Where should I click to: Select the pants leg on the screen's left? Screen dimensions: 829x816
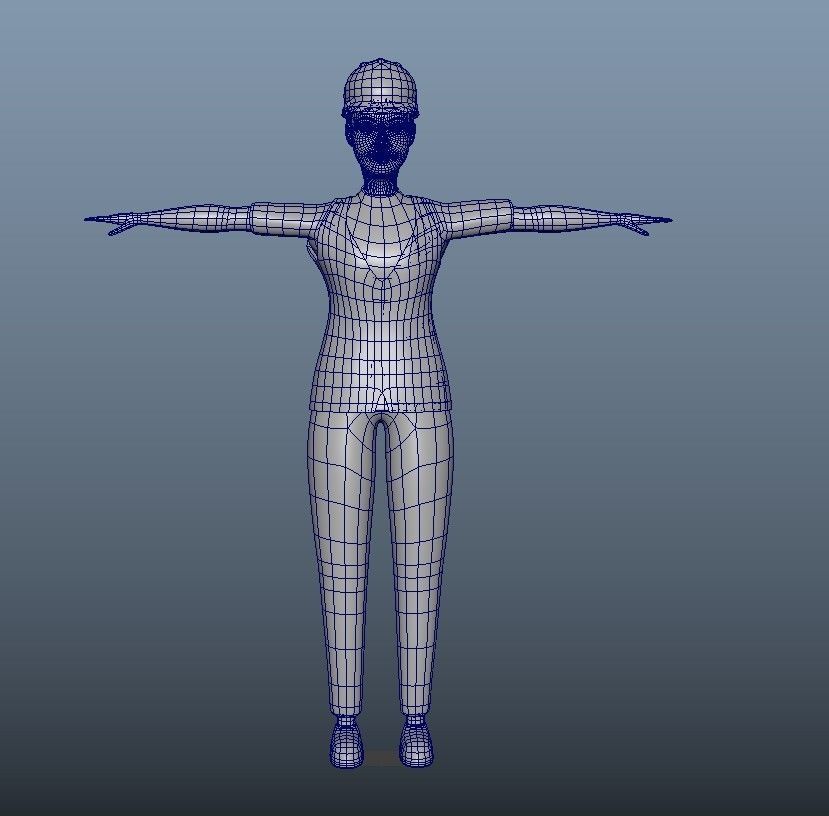[x=341, y=563]
